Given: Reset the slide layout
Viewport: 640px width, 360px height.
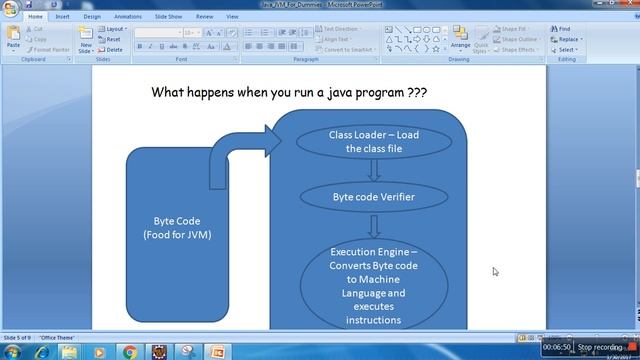Looking at the screenshot, I should (x=109, y=39).
